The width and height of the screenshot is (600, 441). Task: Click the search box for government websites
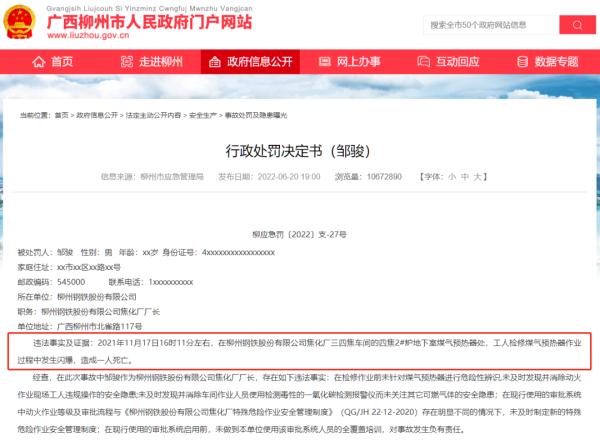(x=491, y=25)
